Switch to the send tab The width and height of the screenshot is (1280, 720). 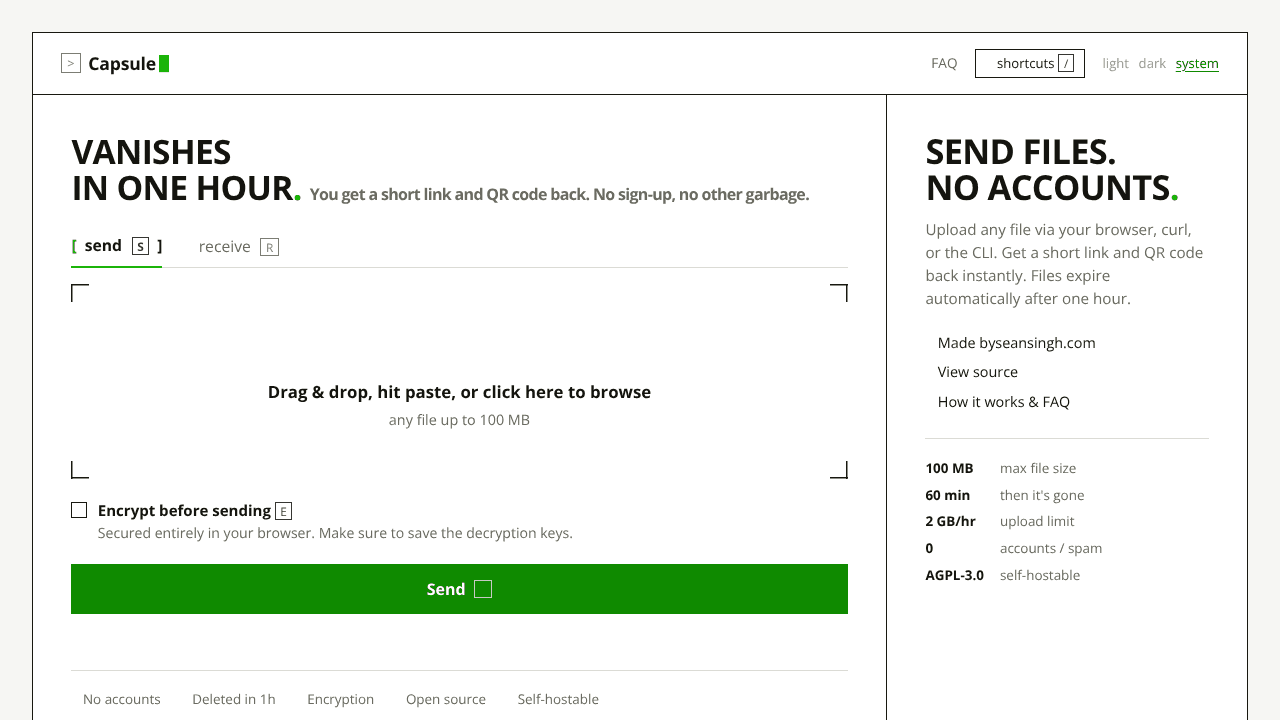(116, 246)
